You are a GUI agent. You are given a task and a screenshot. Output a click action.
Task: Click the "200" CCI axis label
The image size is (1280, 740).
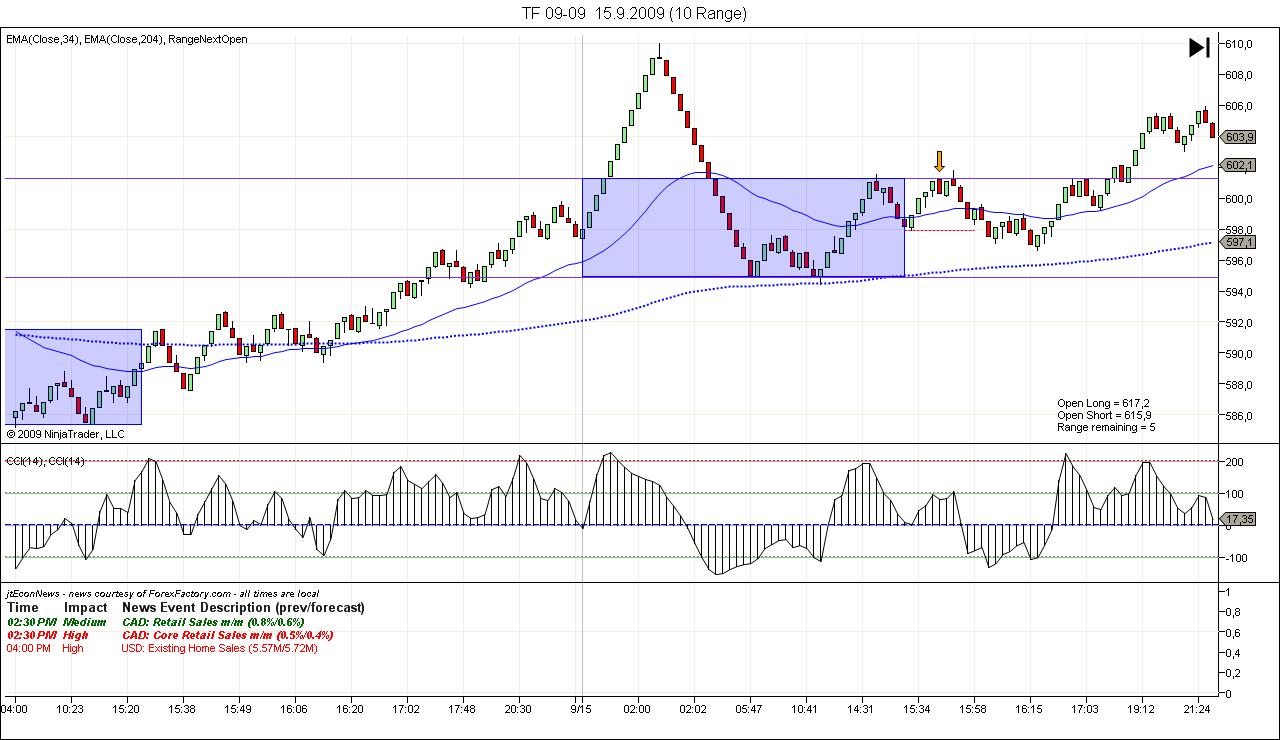(1234, 462)
